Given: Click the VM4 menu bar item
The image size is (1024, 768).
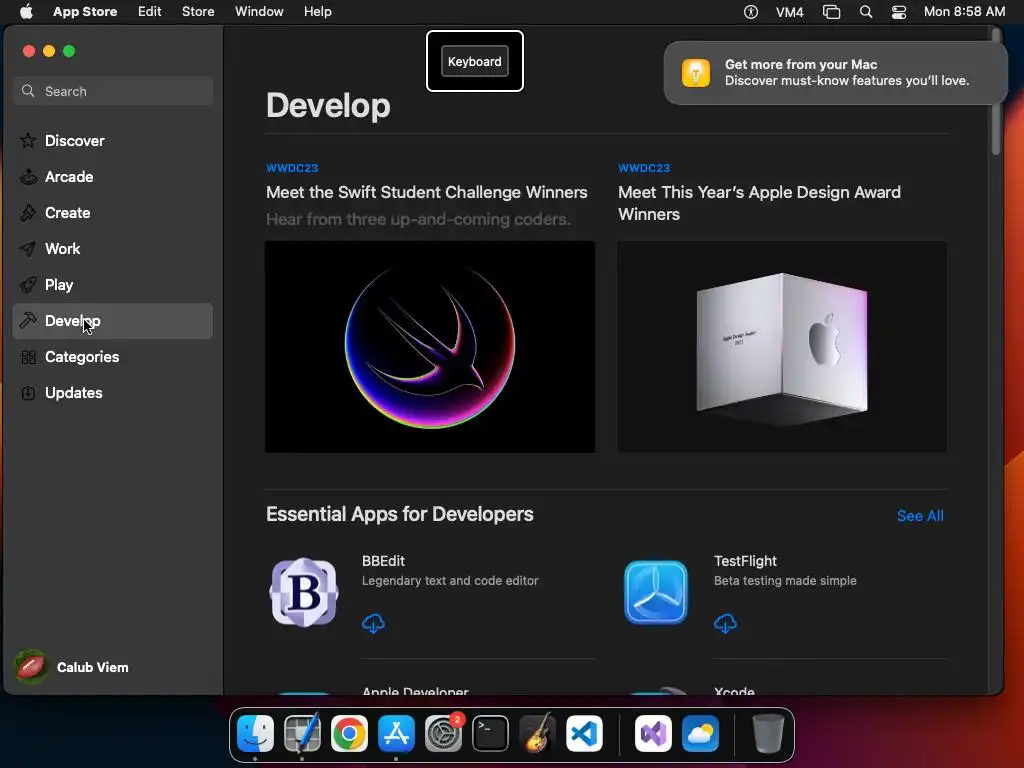Looking at the screenshot, I should (x=790, y=12).
